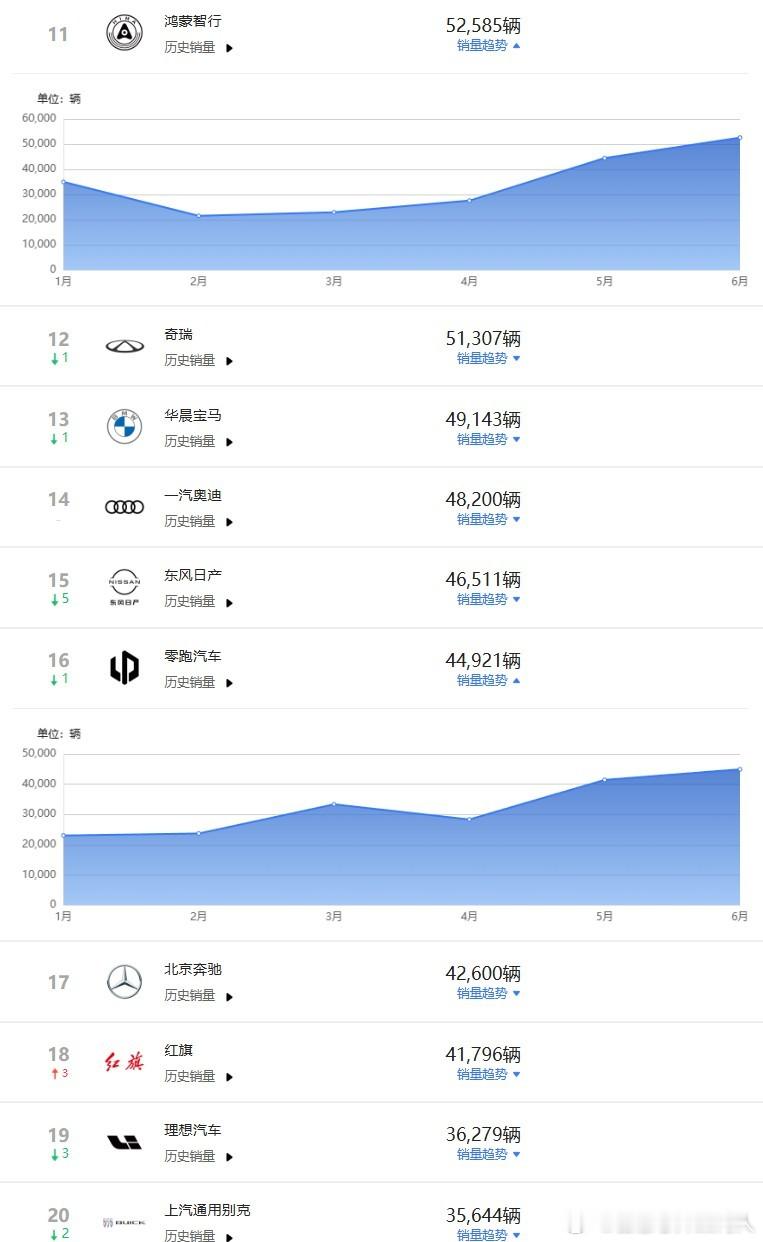The image size is (763, 1242).
Task: Click the 上汽通用别克 brand name
Action: (207, 1210)
